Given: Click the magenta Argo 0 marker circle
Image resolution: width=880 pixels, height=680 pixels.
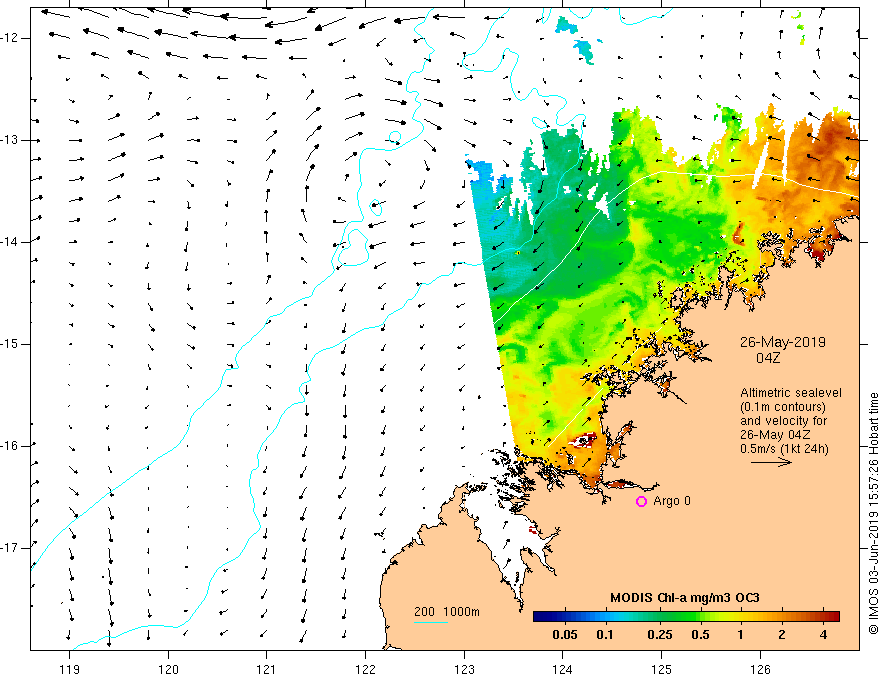Looking at the screenshot, I should (641, 501).
